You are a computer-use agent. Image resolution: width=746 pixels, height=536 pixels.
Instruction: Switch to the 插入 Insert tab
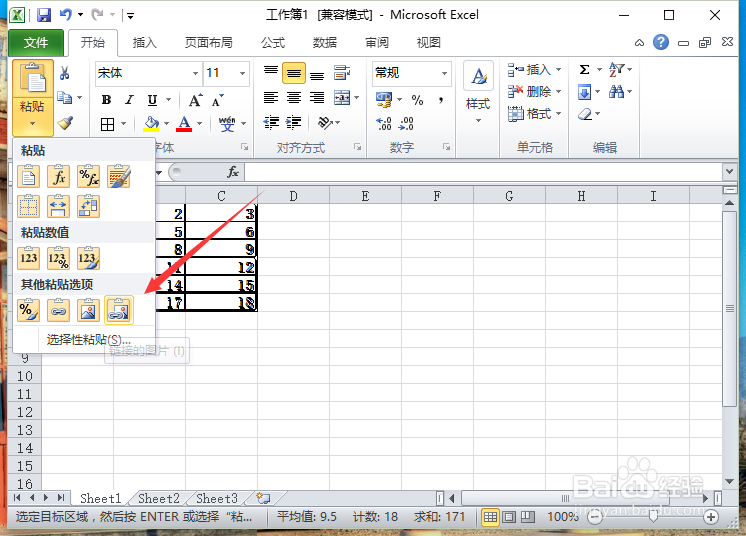(144, 43)
